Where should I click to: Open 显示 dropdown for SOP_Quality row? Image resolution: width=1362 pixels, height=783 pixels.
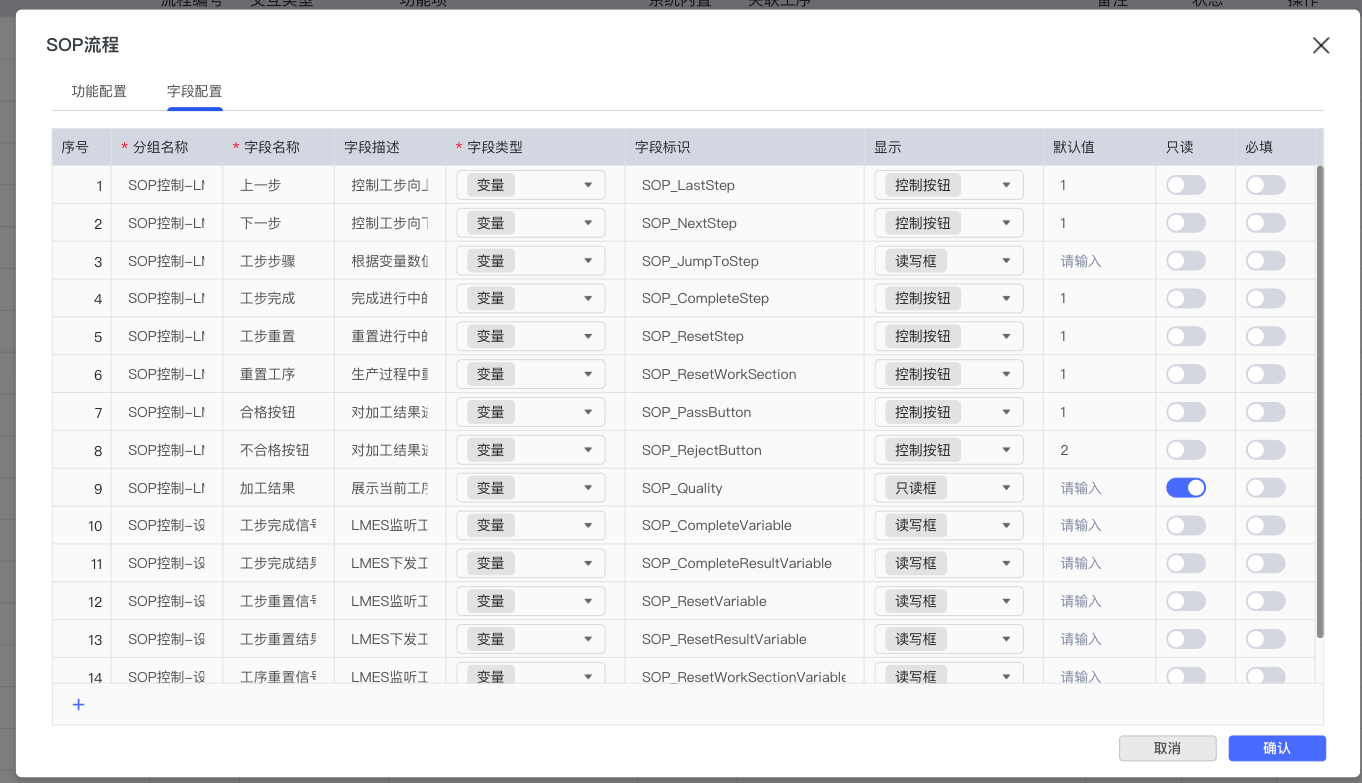point(948,488)
